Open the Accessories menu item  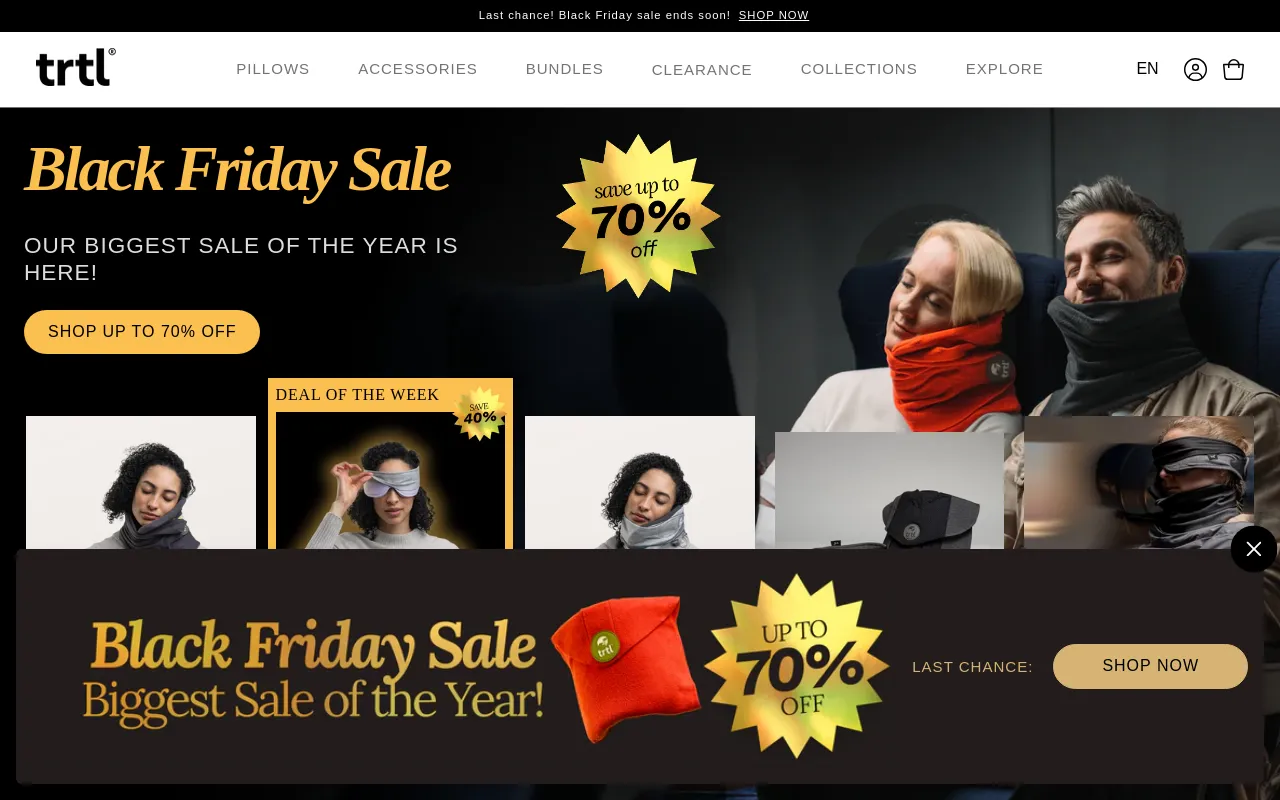[x=418, y=69]
